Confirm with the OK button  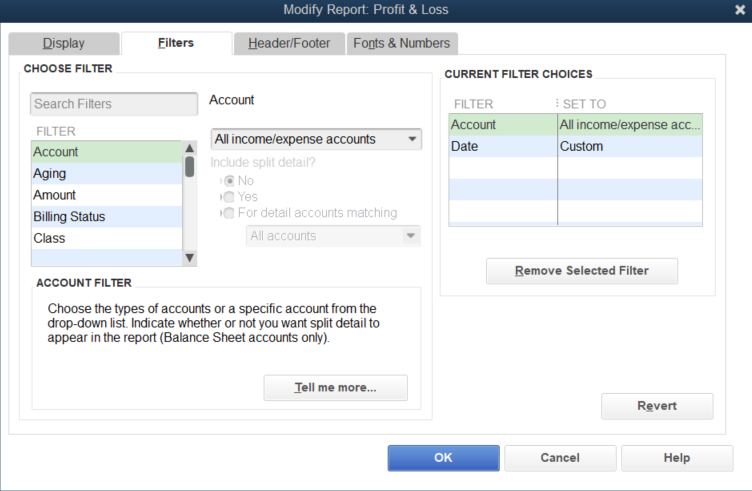(443, 458)
